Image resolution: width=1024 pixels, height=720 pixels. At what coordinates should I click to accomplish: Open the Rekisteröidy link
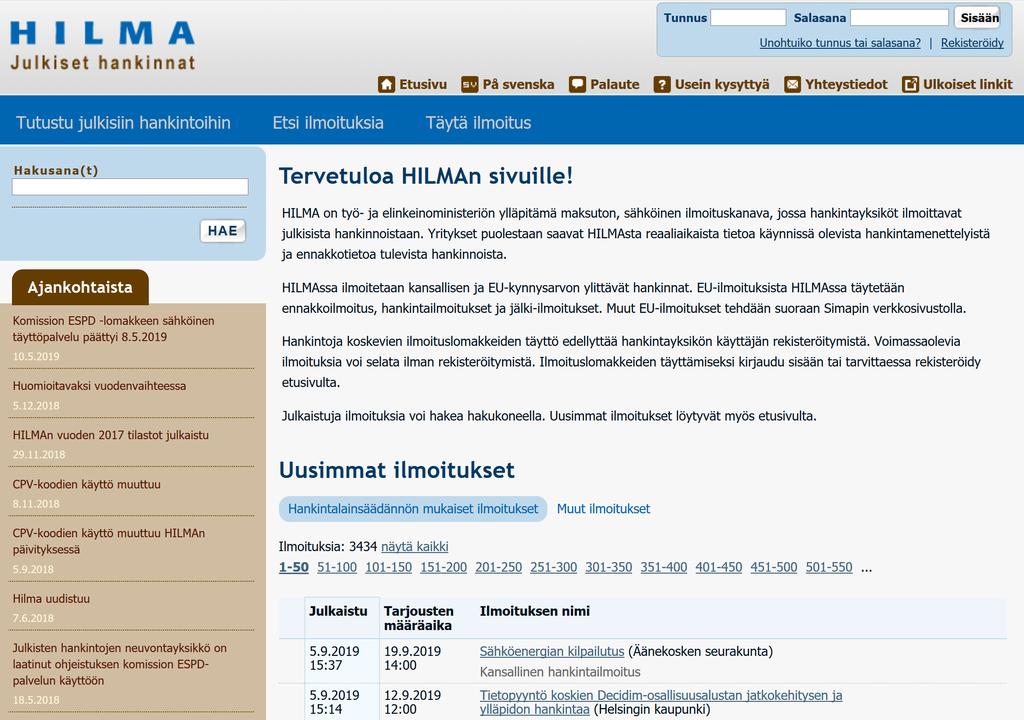click(972, 43)
